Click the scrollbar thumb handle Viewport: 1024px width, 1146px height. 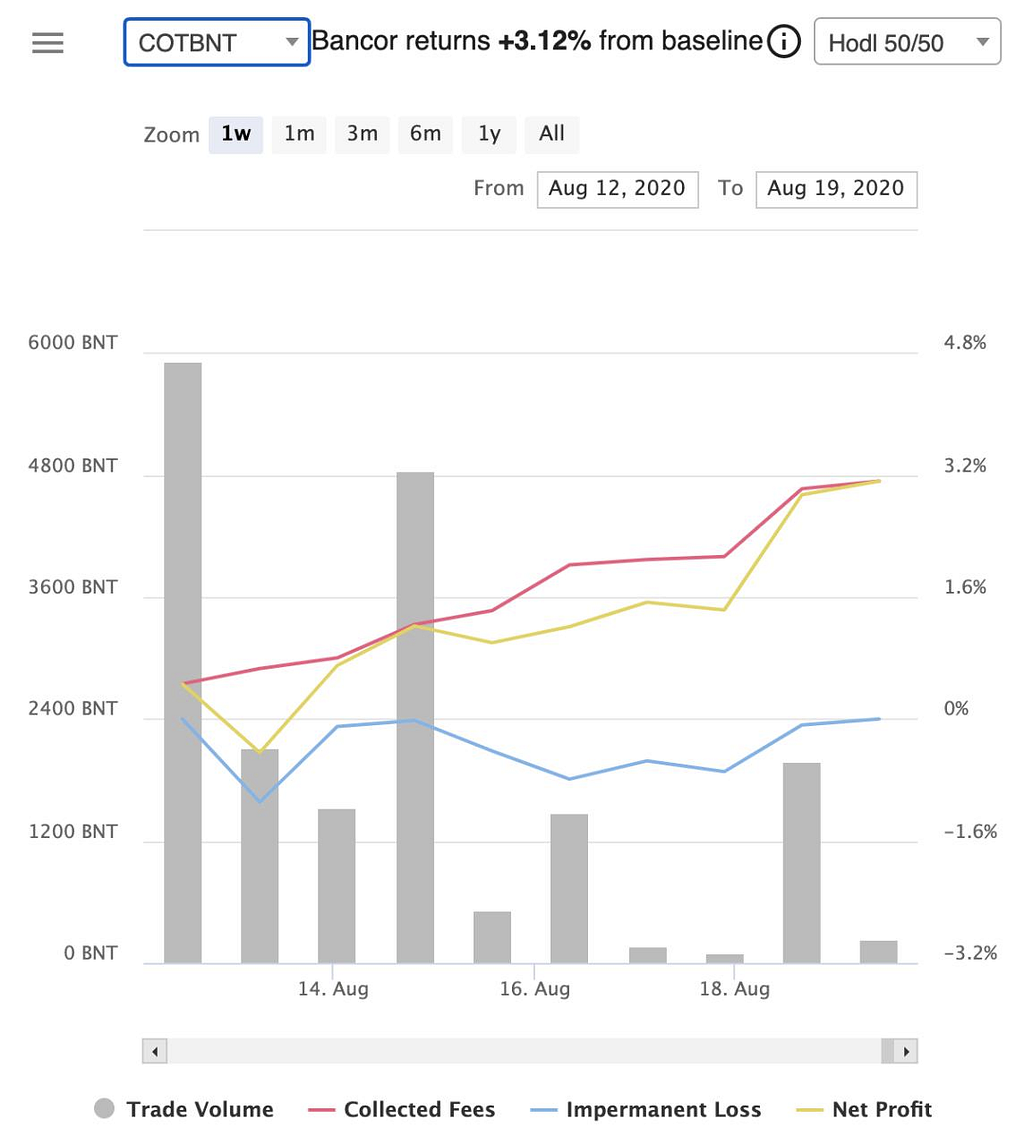pos(887,1051)
